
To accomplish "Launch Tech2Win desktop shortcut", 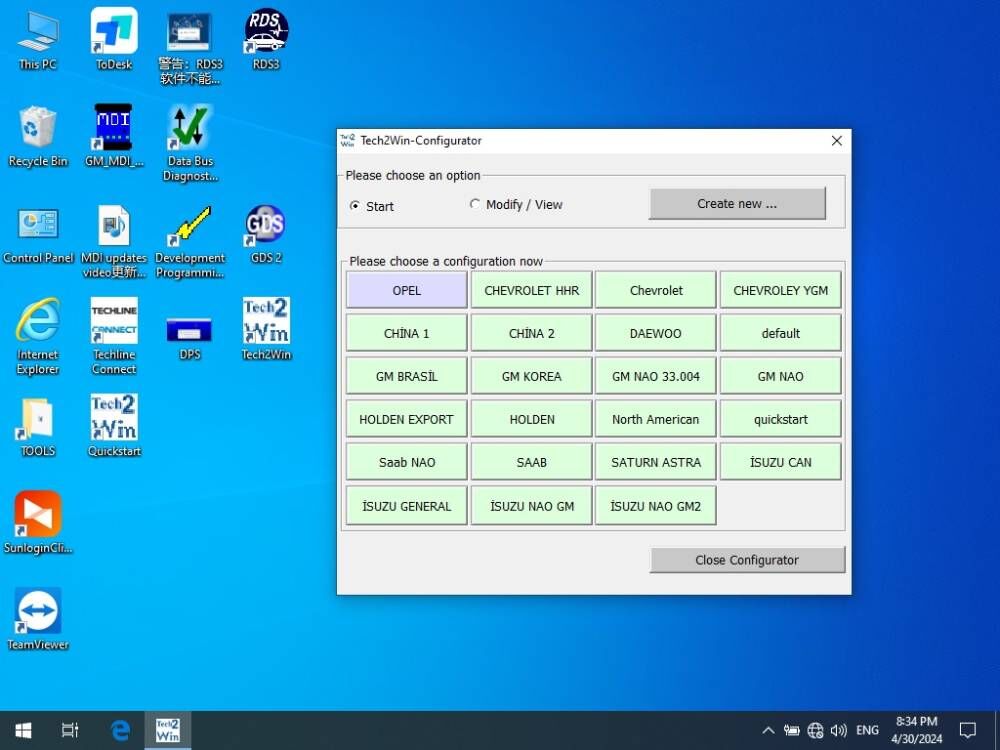I will pos(266,329).
